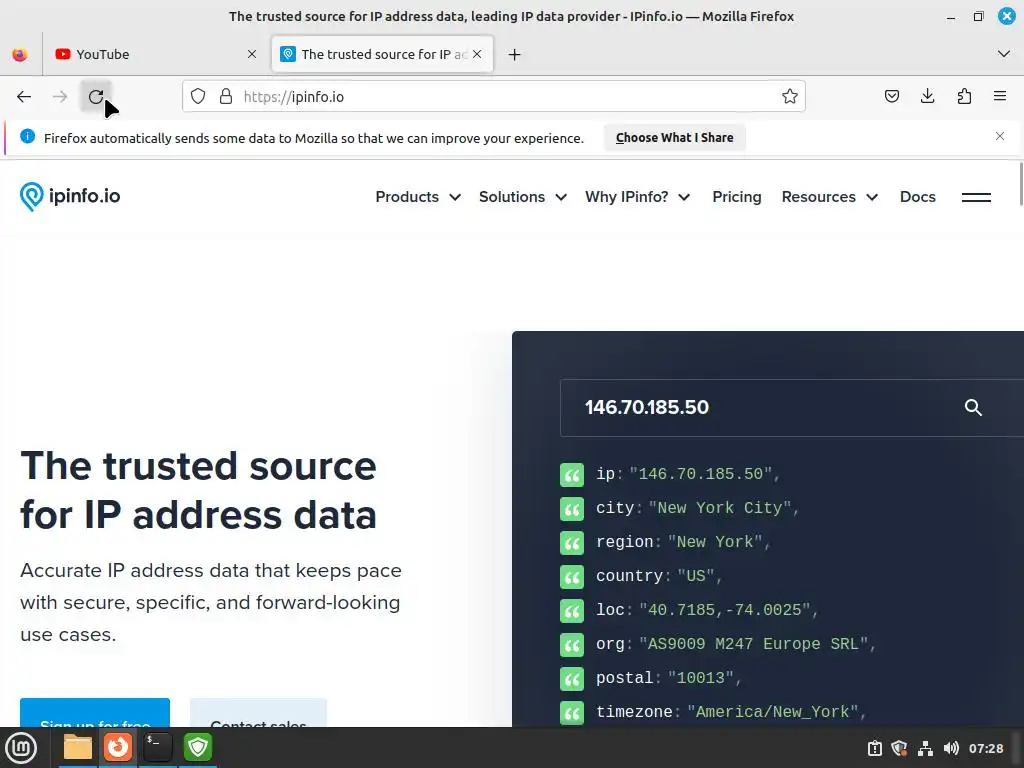Expand the Solutions dropdown menu
The height and width of the screenshot is (768, 1024).
(522, 197)
